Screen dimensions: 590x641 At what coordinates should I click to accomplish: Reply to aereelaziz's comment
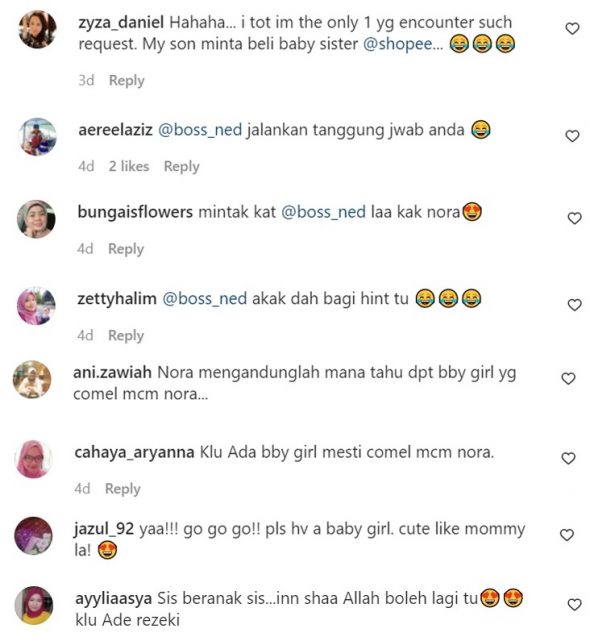point(182,166)
